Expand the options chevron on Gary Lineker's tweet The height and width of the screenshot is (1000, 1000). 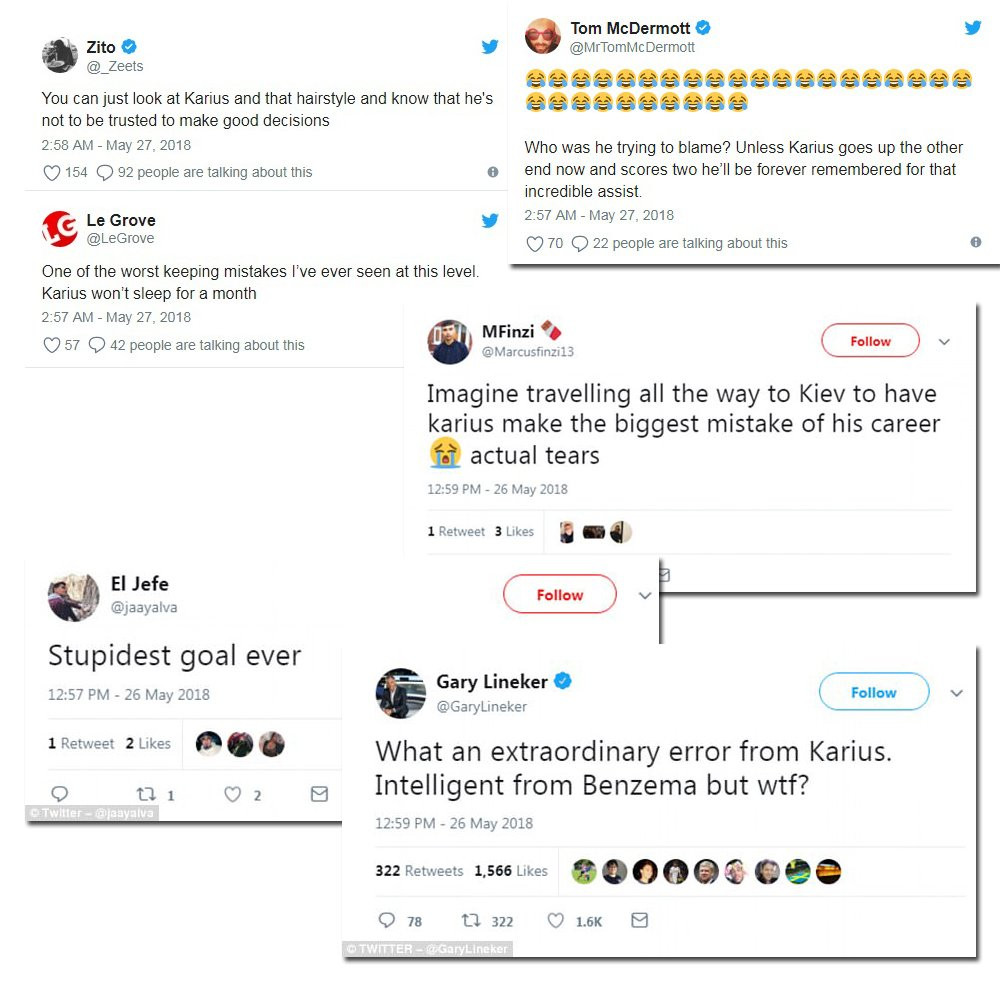[957, 693]
